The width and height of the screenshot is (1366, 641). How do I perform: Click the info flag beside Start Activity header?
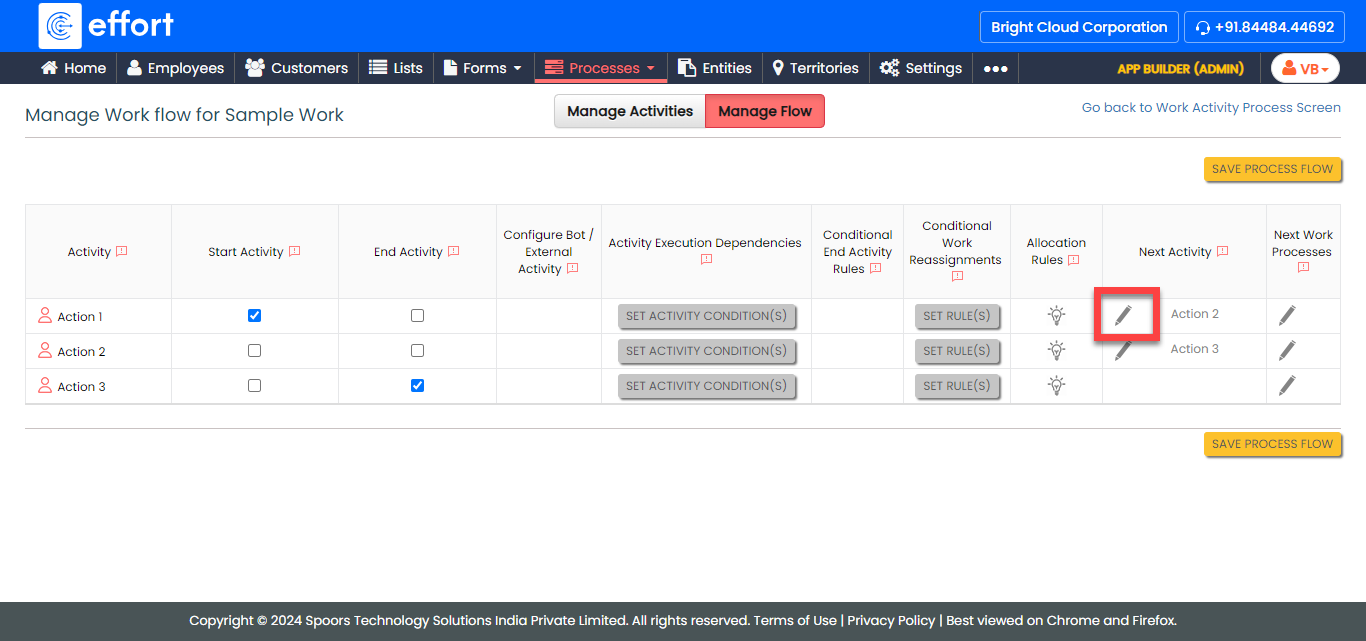295,252
